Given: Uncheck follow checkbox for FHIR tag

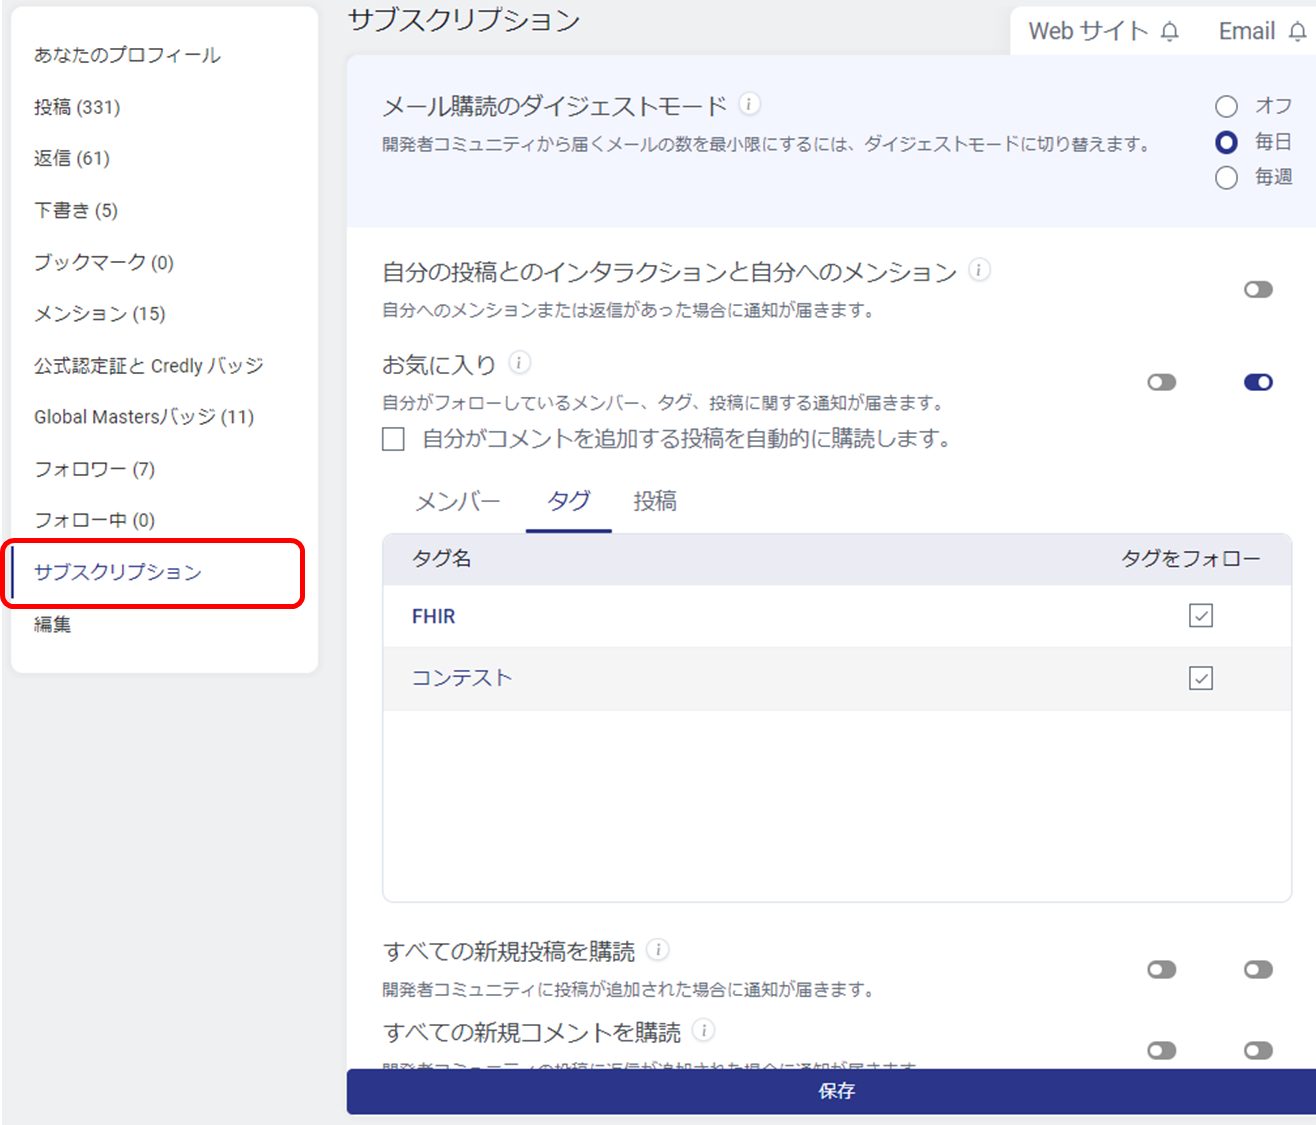Looking at the screenshot, I should coord(1201,616).
